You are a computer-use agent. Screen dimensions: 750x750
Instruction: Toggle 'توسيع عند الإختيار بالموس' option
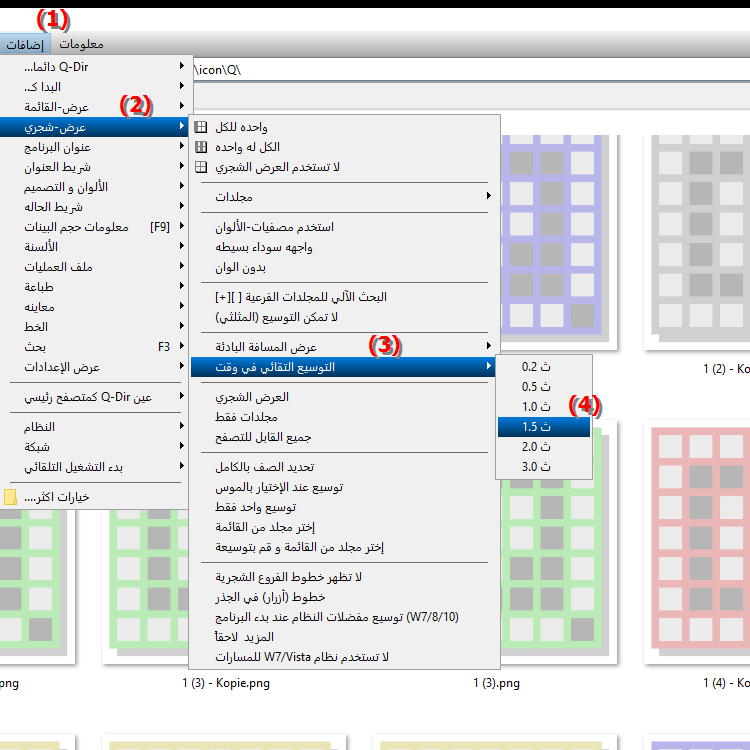click(x=342, y=487)
